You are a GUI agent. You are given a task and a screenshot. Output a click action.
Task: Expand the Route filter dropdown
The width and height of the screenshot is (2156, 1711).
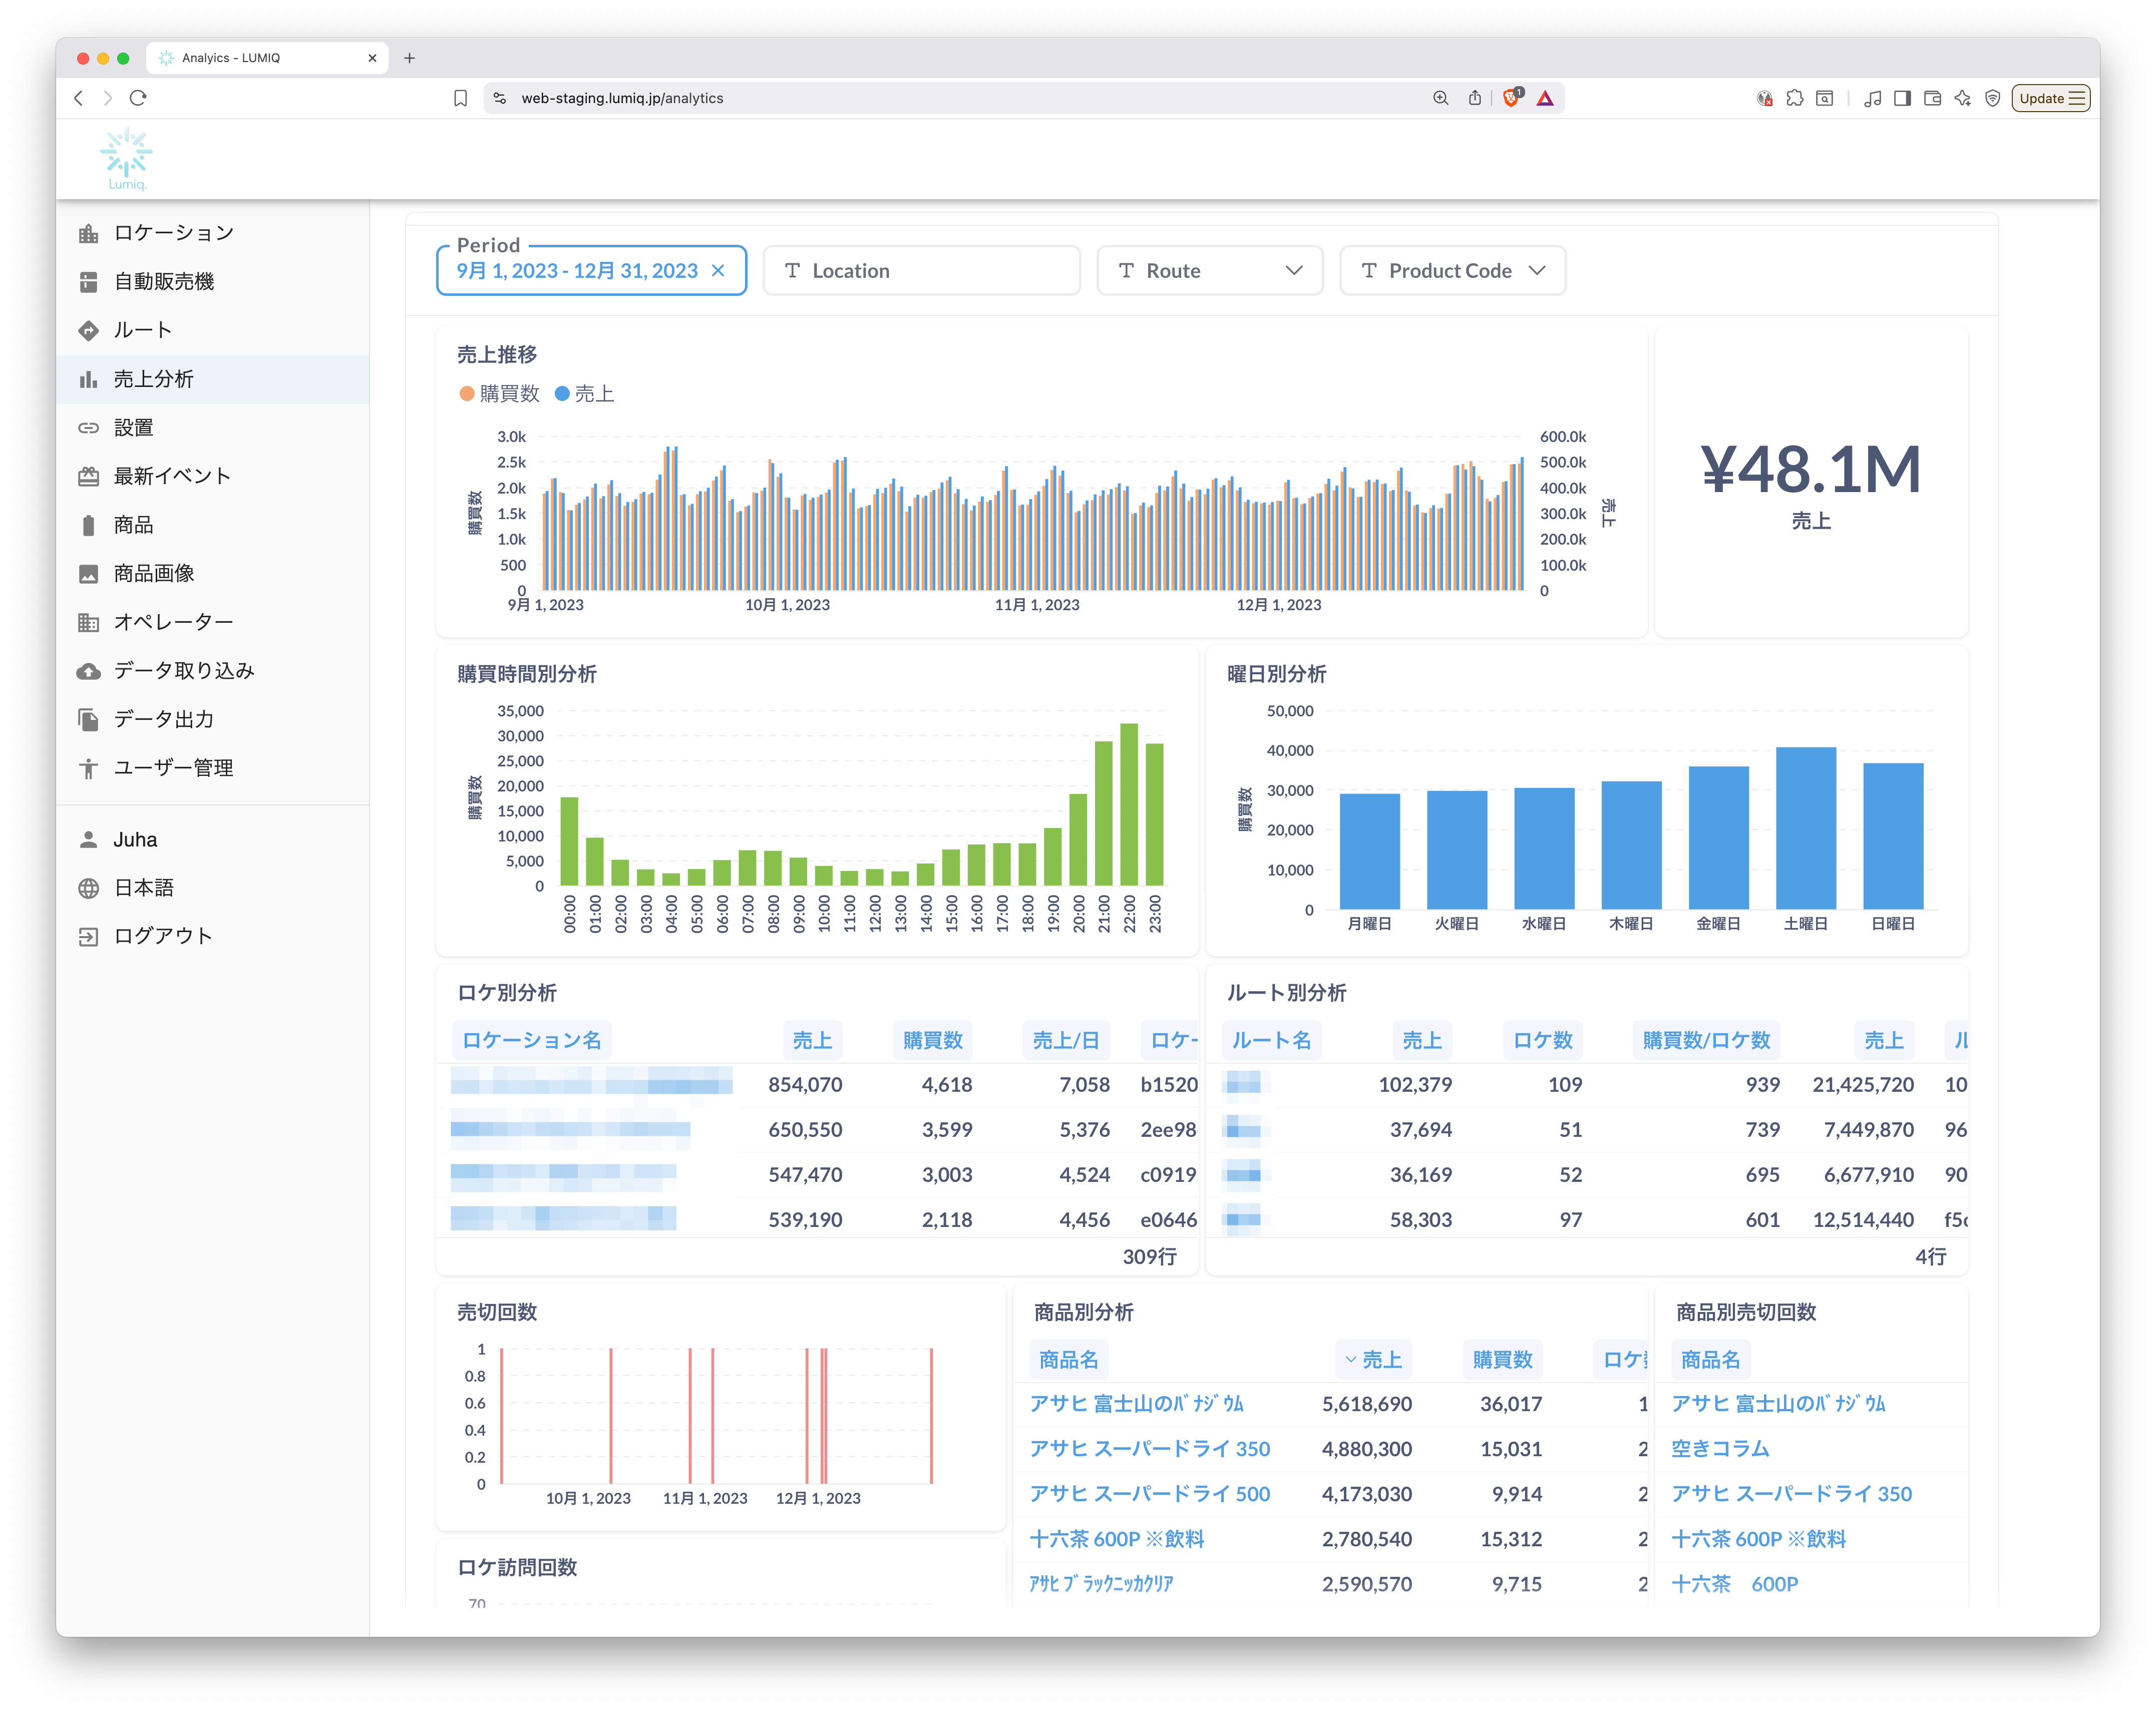click(x=1293, y=271)
